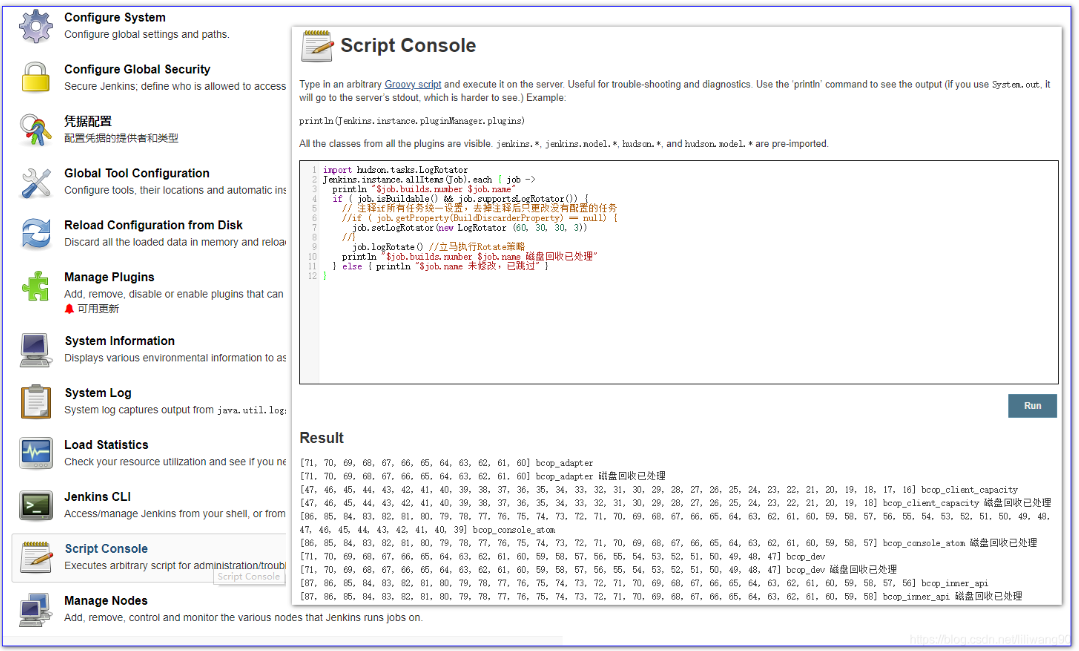This screenshot has width=1079, height=651.
Task: Click the Jenkins CLI terminal icon
Action: click(36, 505)
